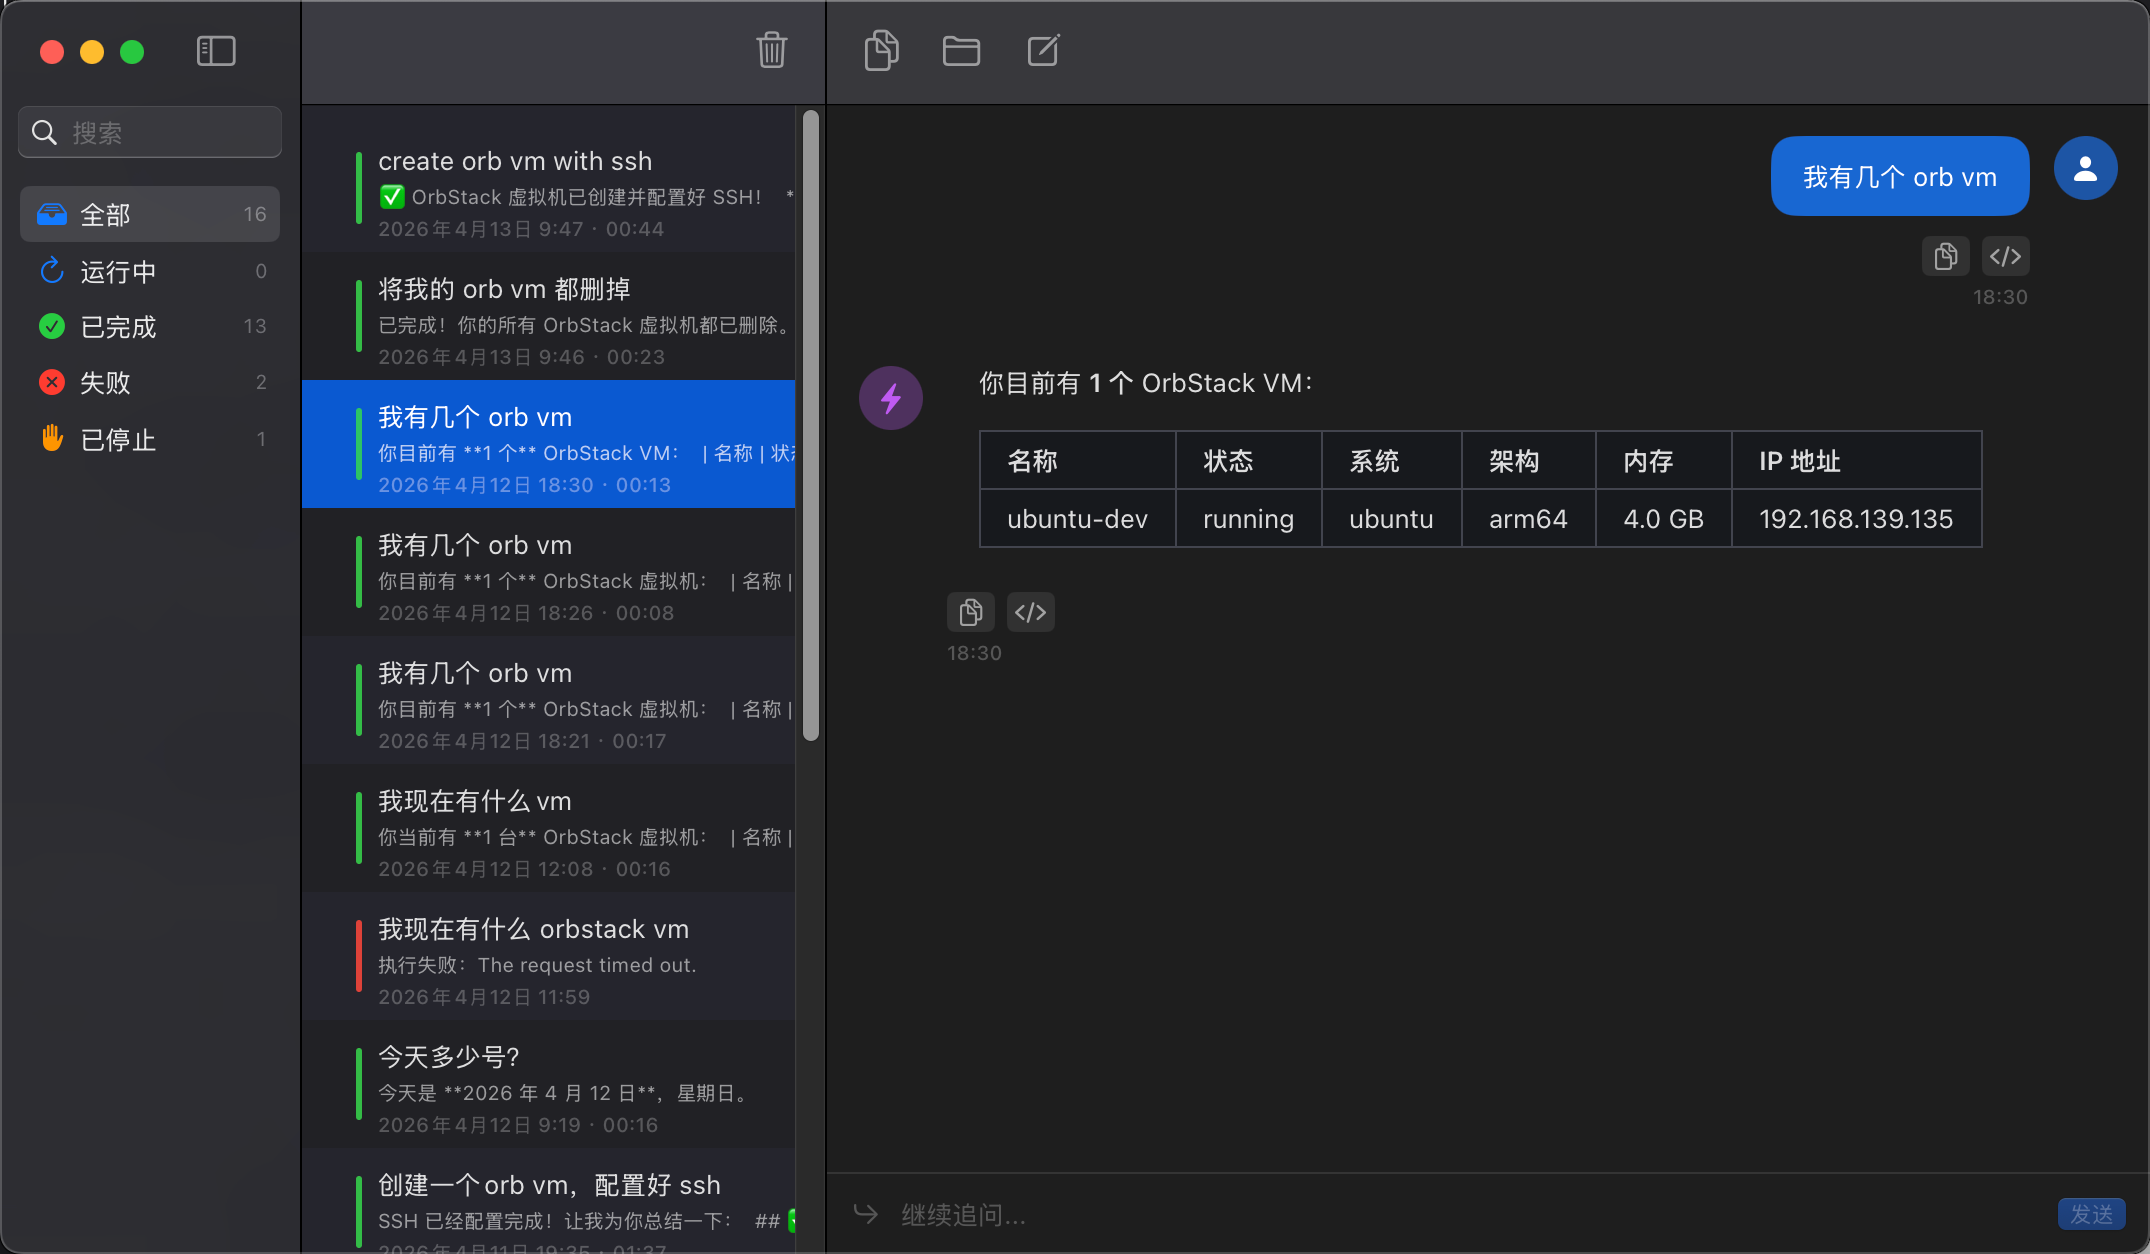This screenshot has height=1254, width=2150.
Task: Select '我有几个 orb vm' conversation from 18:30
Action: [549, 444]
